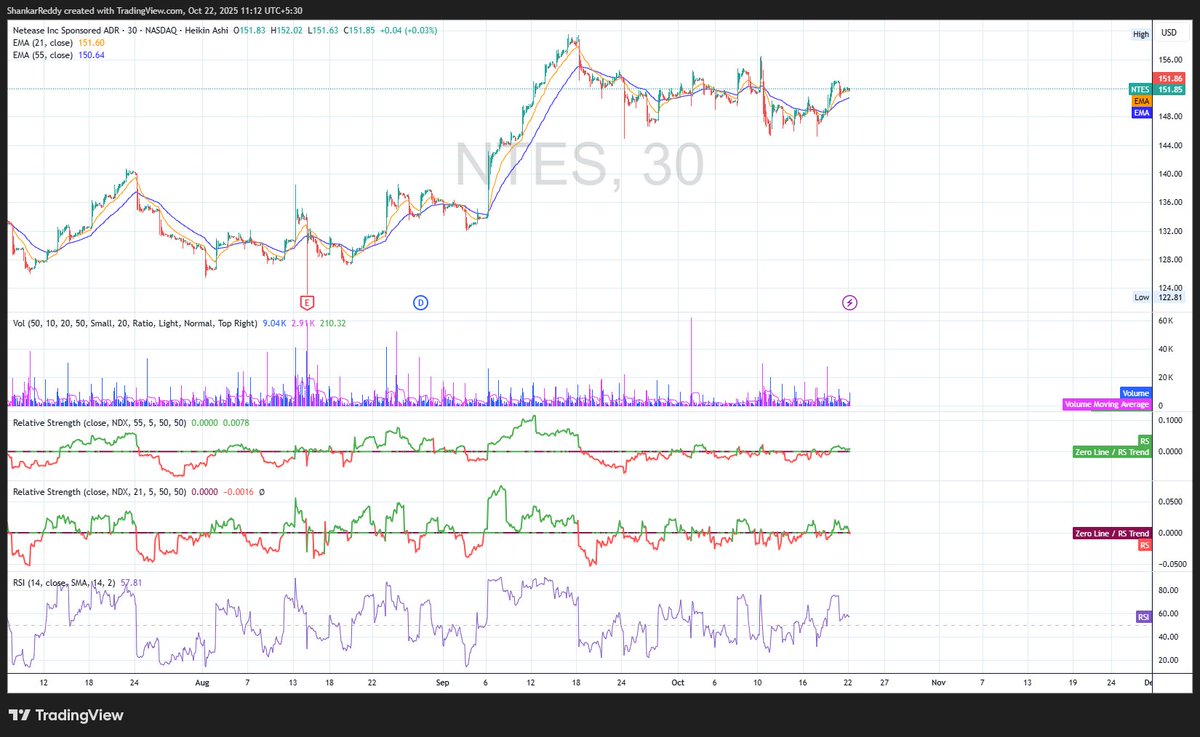Click the 124.00 price axis value
1200x737 pixels.
(x=1169, y=289)
